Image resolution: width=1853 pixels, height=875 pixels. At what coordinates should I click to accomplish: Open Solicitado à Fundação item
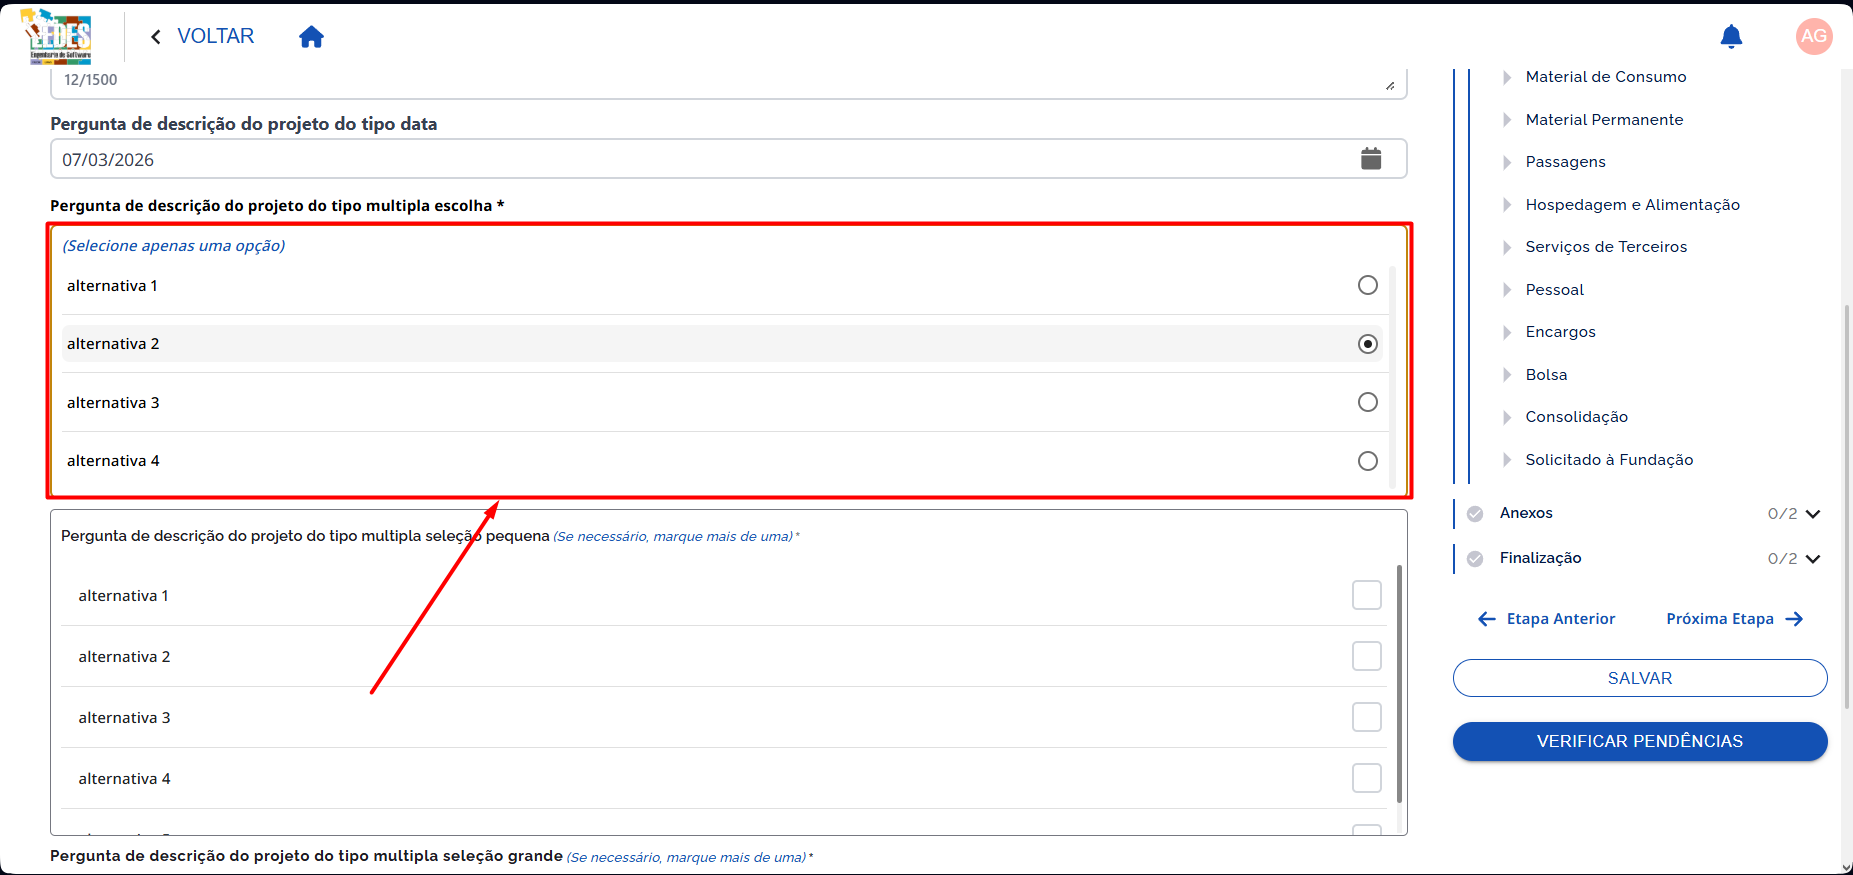coord(1609,460)
